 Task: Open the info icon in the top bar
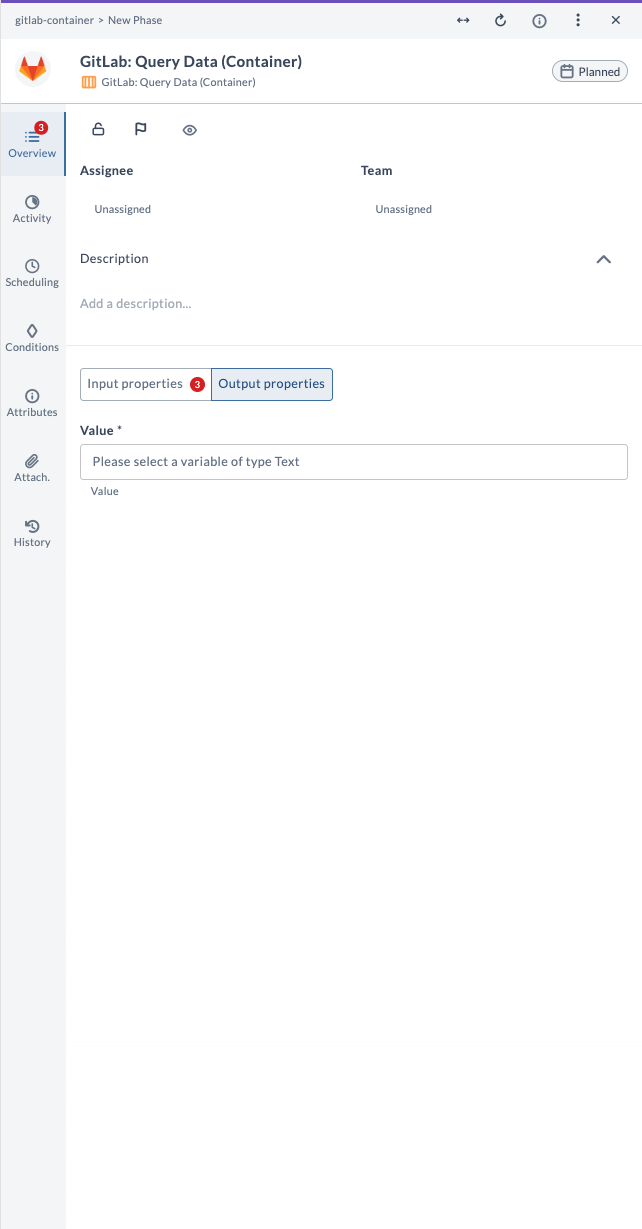539,20
